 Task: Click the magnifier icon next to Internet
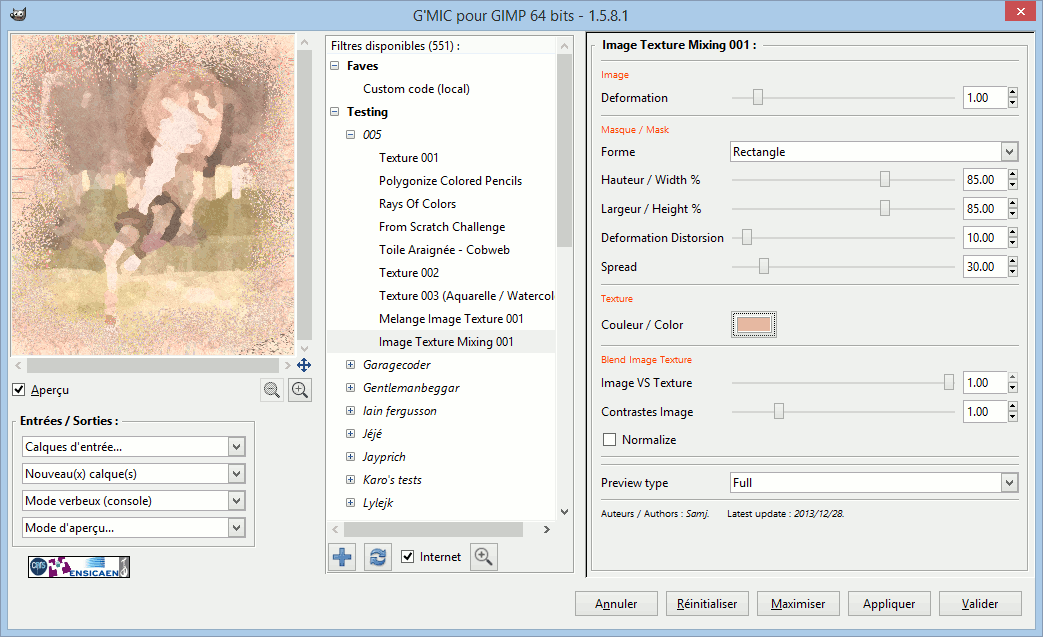click(484, 557)
